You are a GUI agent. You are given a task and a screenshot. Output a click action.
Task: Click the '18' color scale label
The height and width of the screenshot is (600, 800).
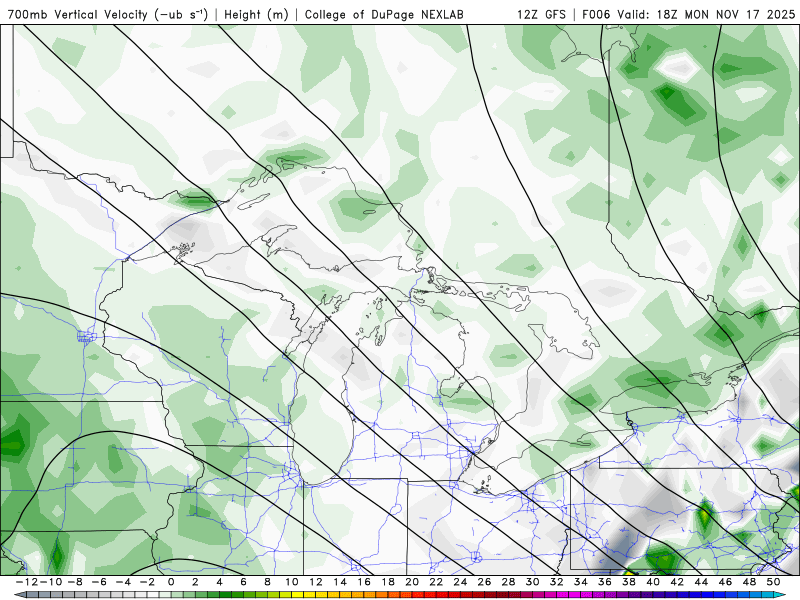tap(388, 582)
